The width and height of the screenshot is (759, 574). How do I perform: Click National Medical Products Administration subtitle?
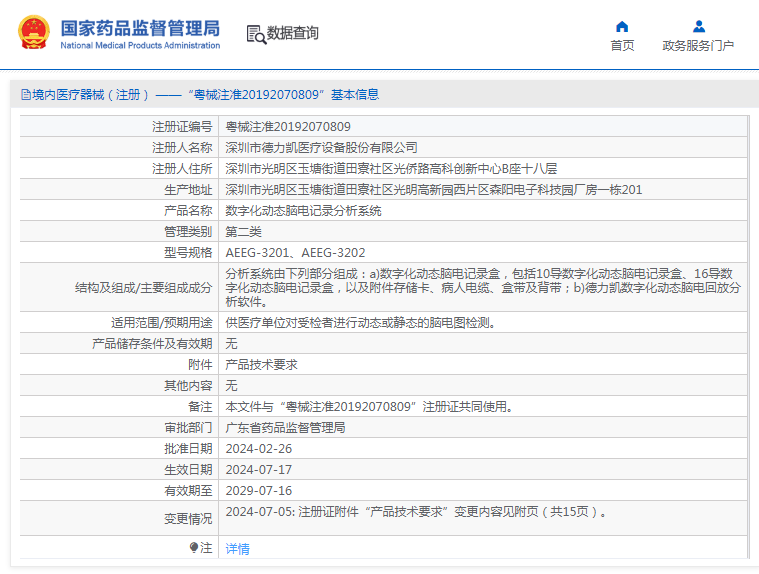point(140,45)
